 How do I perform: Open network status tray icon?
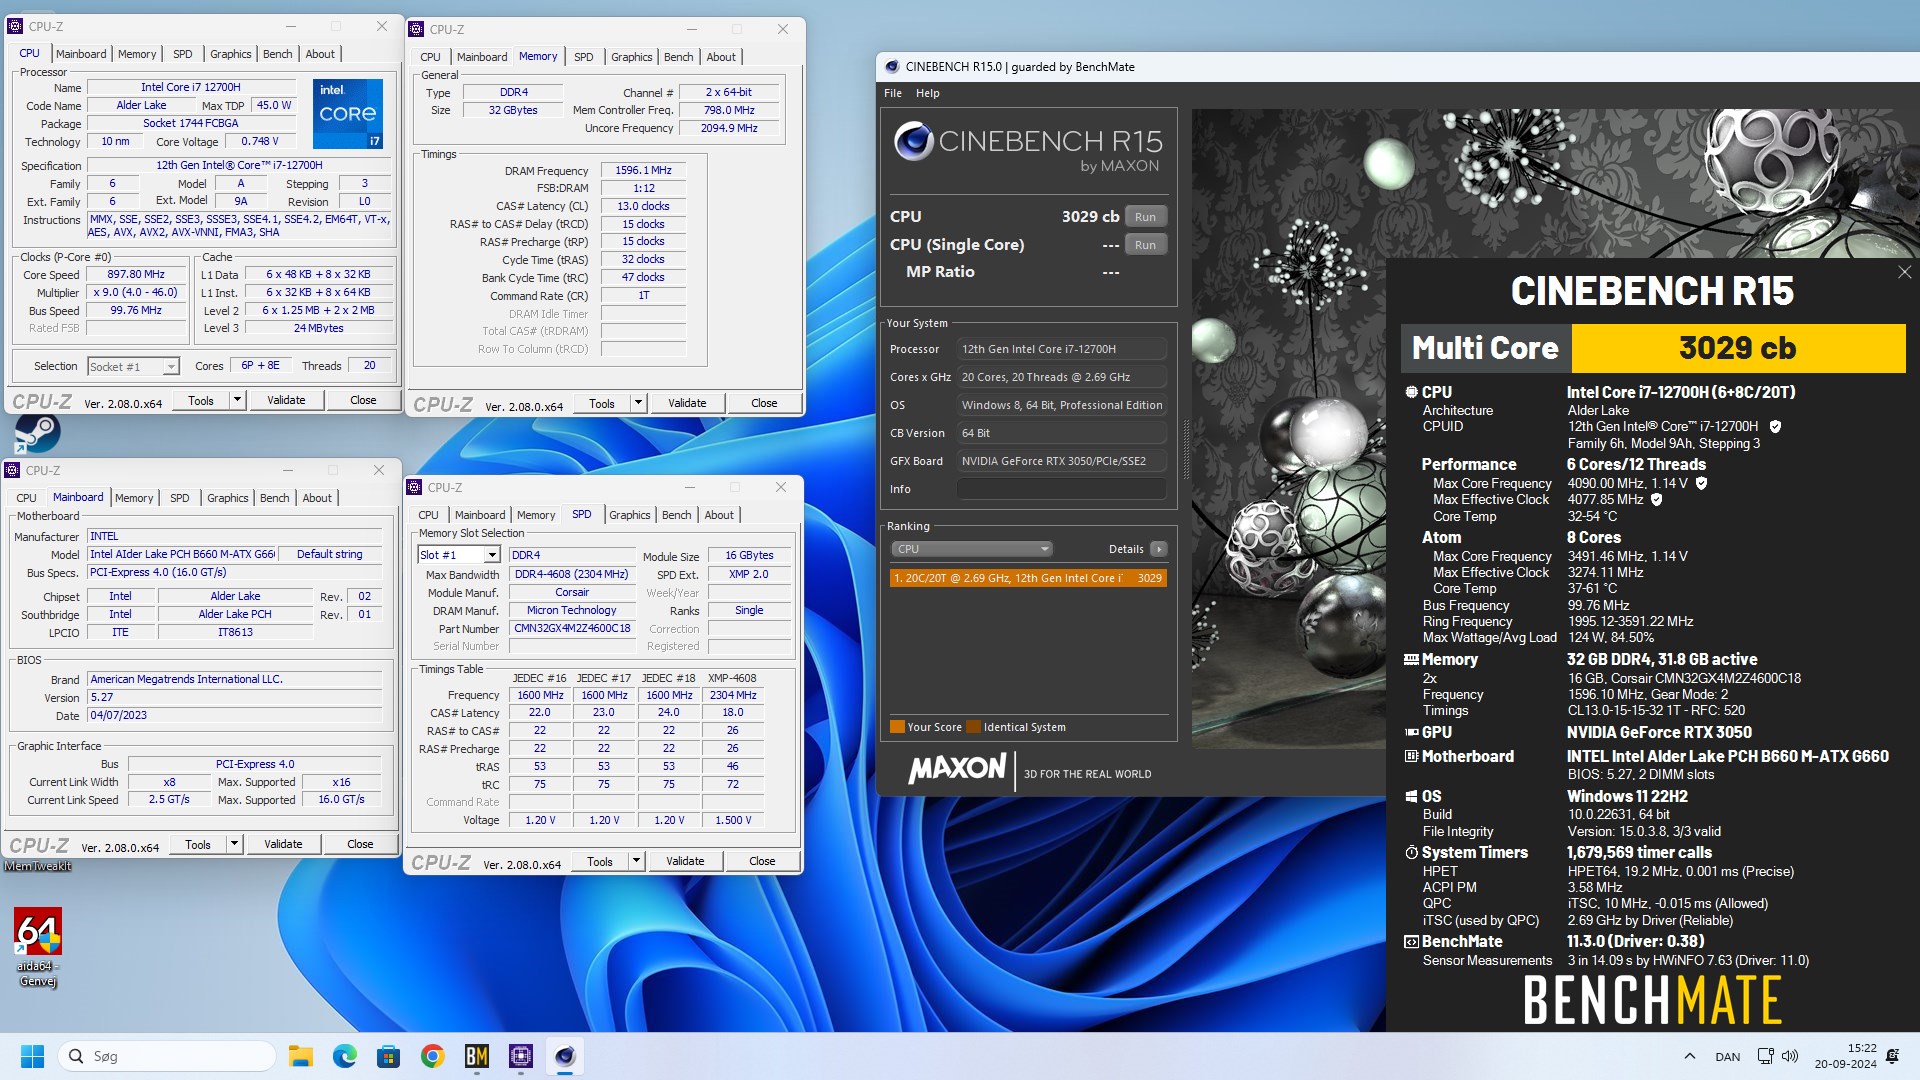1765,1056
